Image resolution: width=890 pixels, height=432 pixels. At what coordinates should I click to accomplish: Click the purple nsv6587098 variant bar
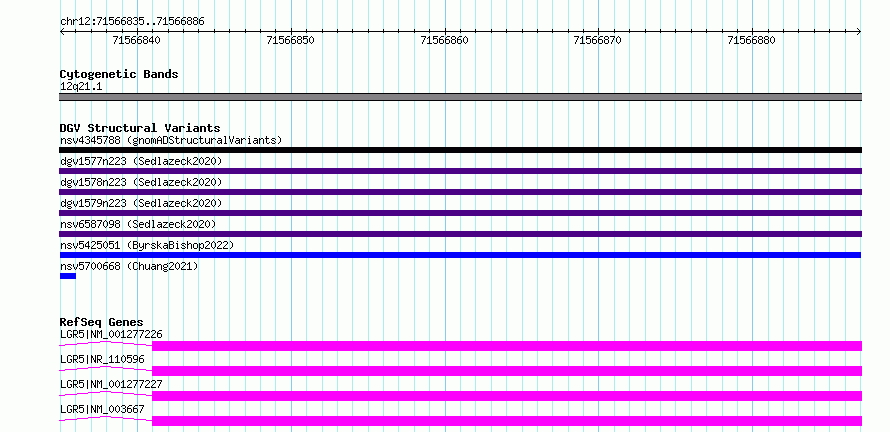pyautogui.click(x=460, y=234)
